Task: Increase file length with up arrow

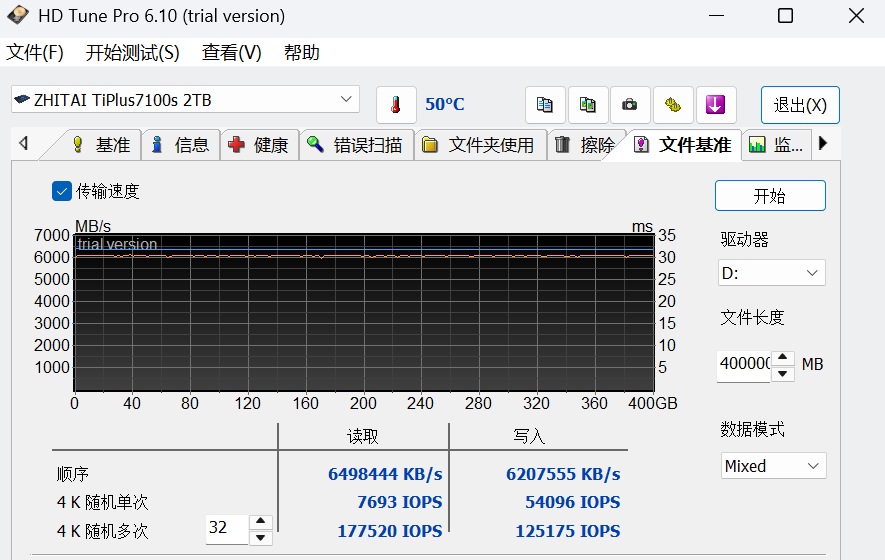Action: (783, 357)
